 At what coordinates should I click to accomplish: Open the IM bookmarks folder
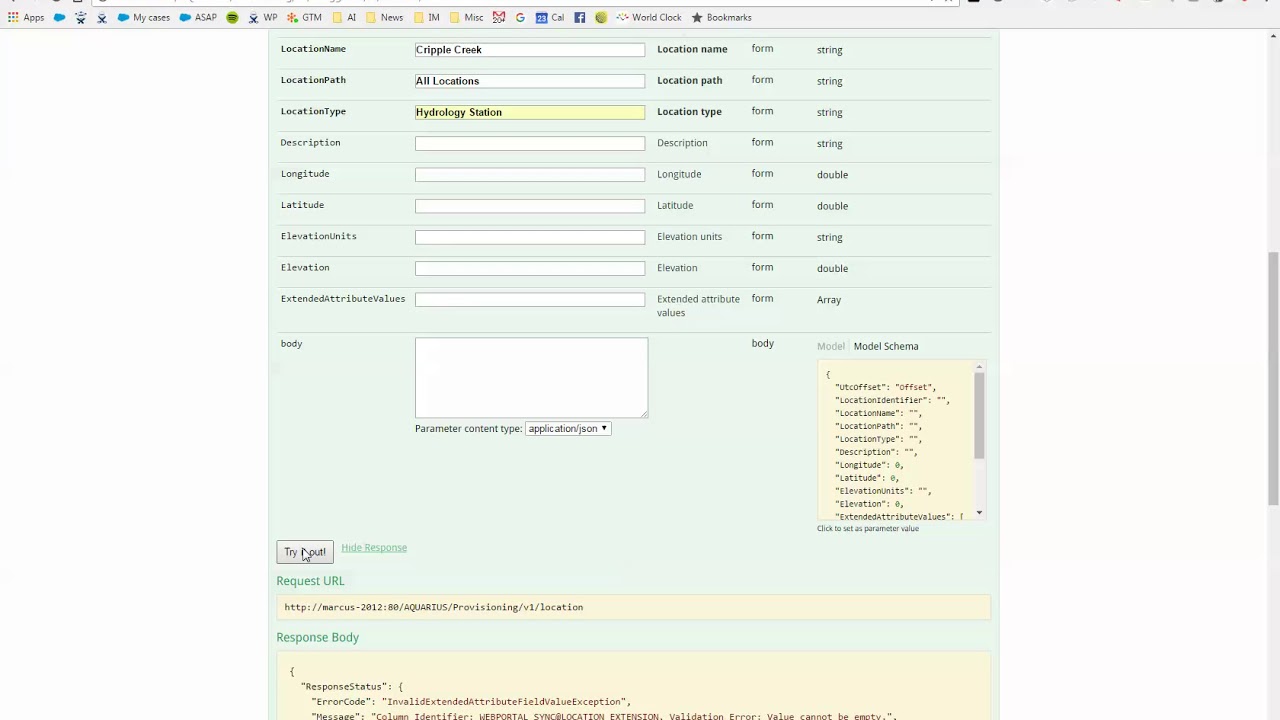point(426,17)
